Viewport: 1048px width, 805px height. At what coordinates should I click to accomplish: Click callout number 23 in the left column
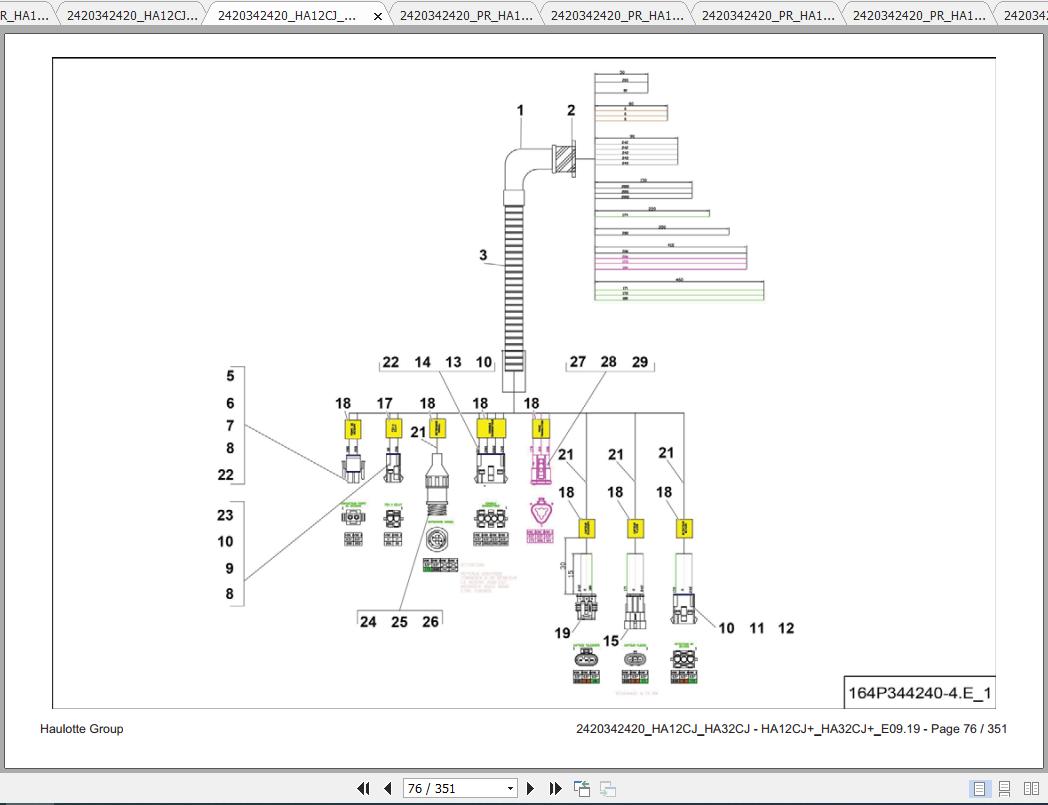pyautogui.click(x=225, y=515)
